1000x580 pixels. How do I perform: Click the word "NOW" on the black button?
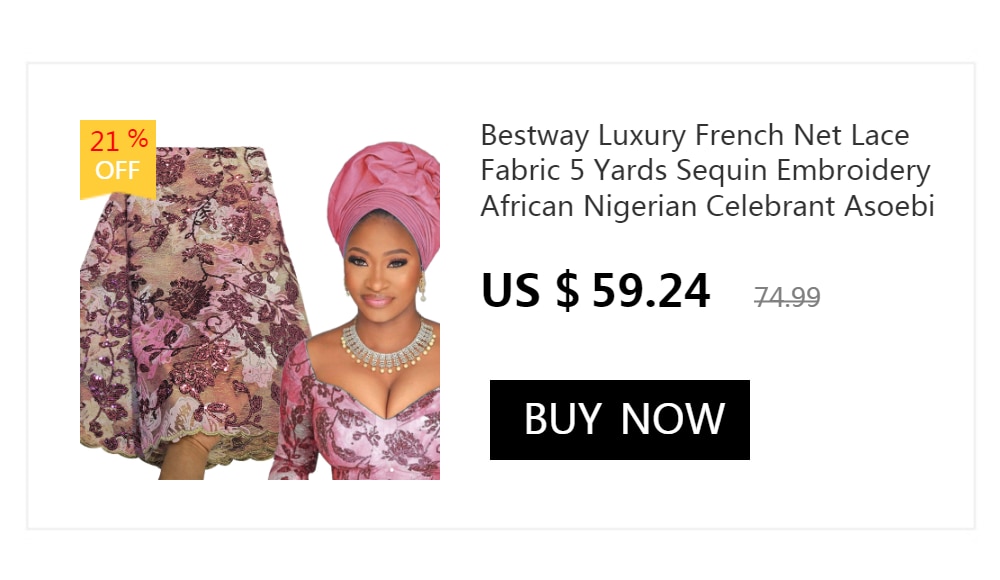(672, 420)
